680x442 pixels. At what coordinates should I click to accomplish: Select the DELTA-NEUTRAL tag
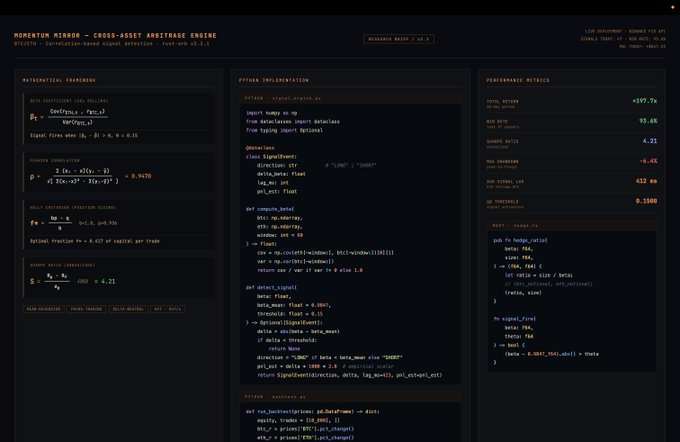click(x=128, y=309)
